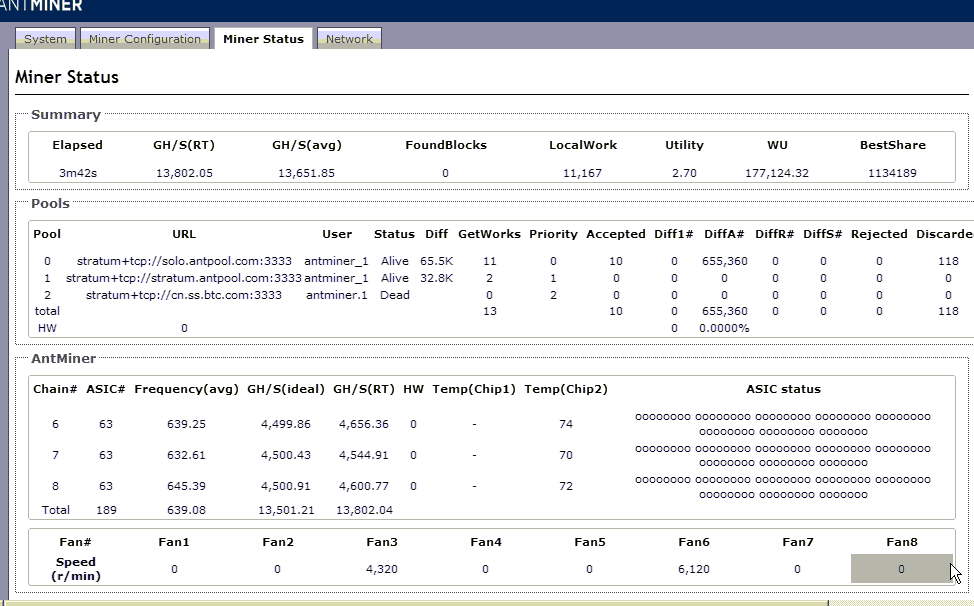974x606 pixels.
Task: Click the BestShare column header
Action: [x=893, y=145]
